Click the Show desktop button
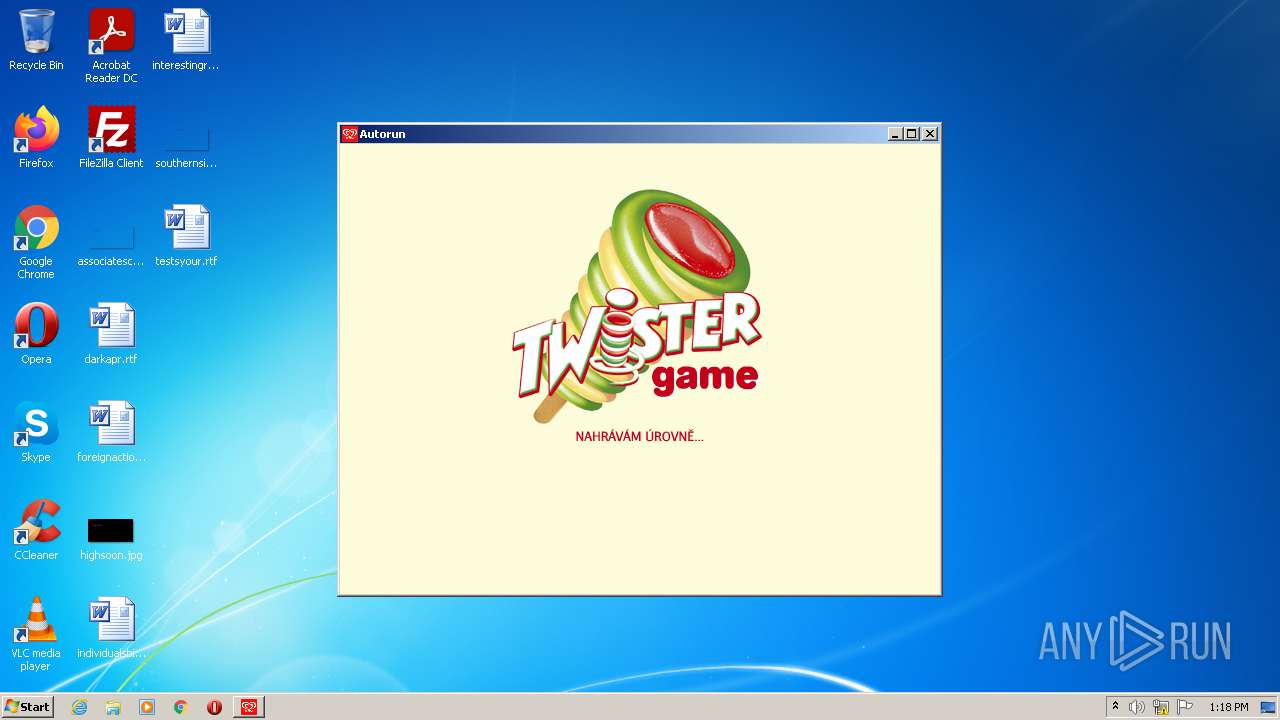Viewport: 1280px width, 720px height. tap(1269, 707)
